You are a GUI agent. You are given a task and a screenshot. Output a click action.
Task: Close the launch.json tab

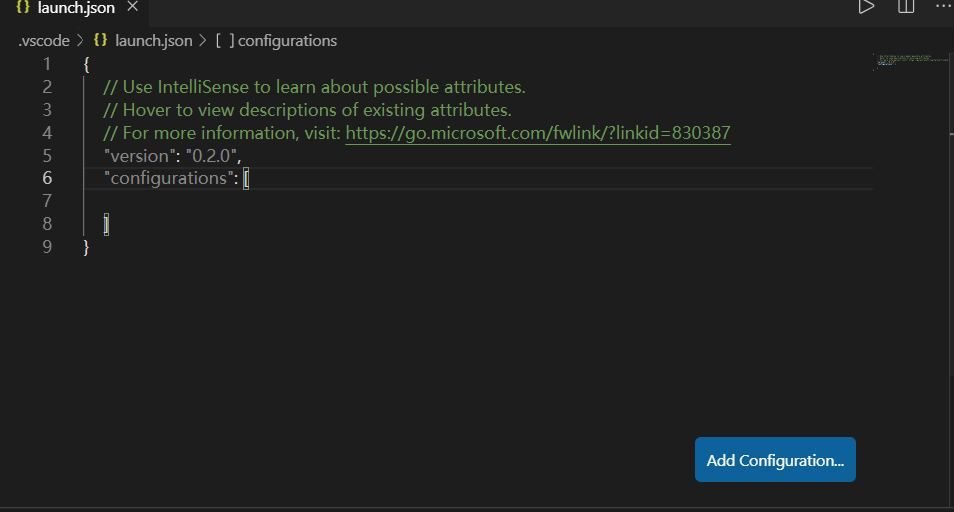pyautogui.click(x=133, y=8)
